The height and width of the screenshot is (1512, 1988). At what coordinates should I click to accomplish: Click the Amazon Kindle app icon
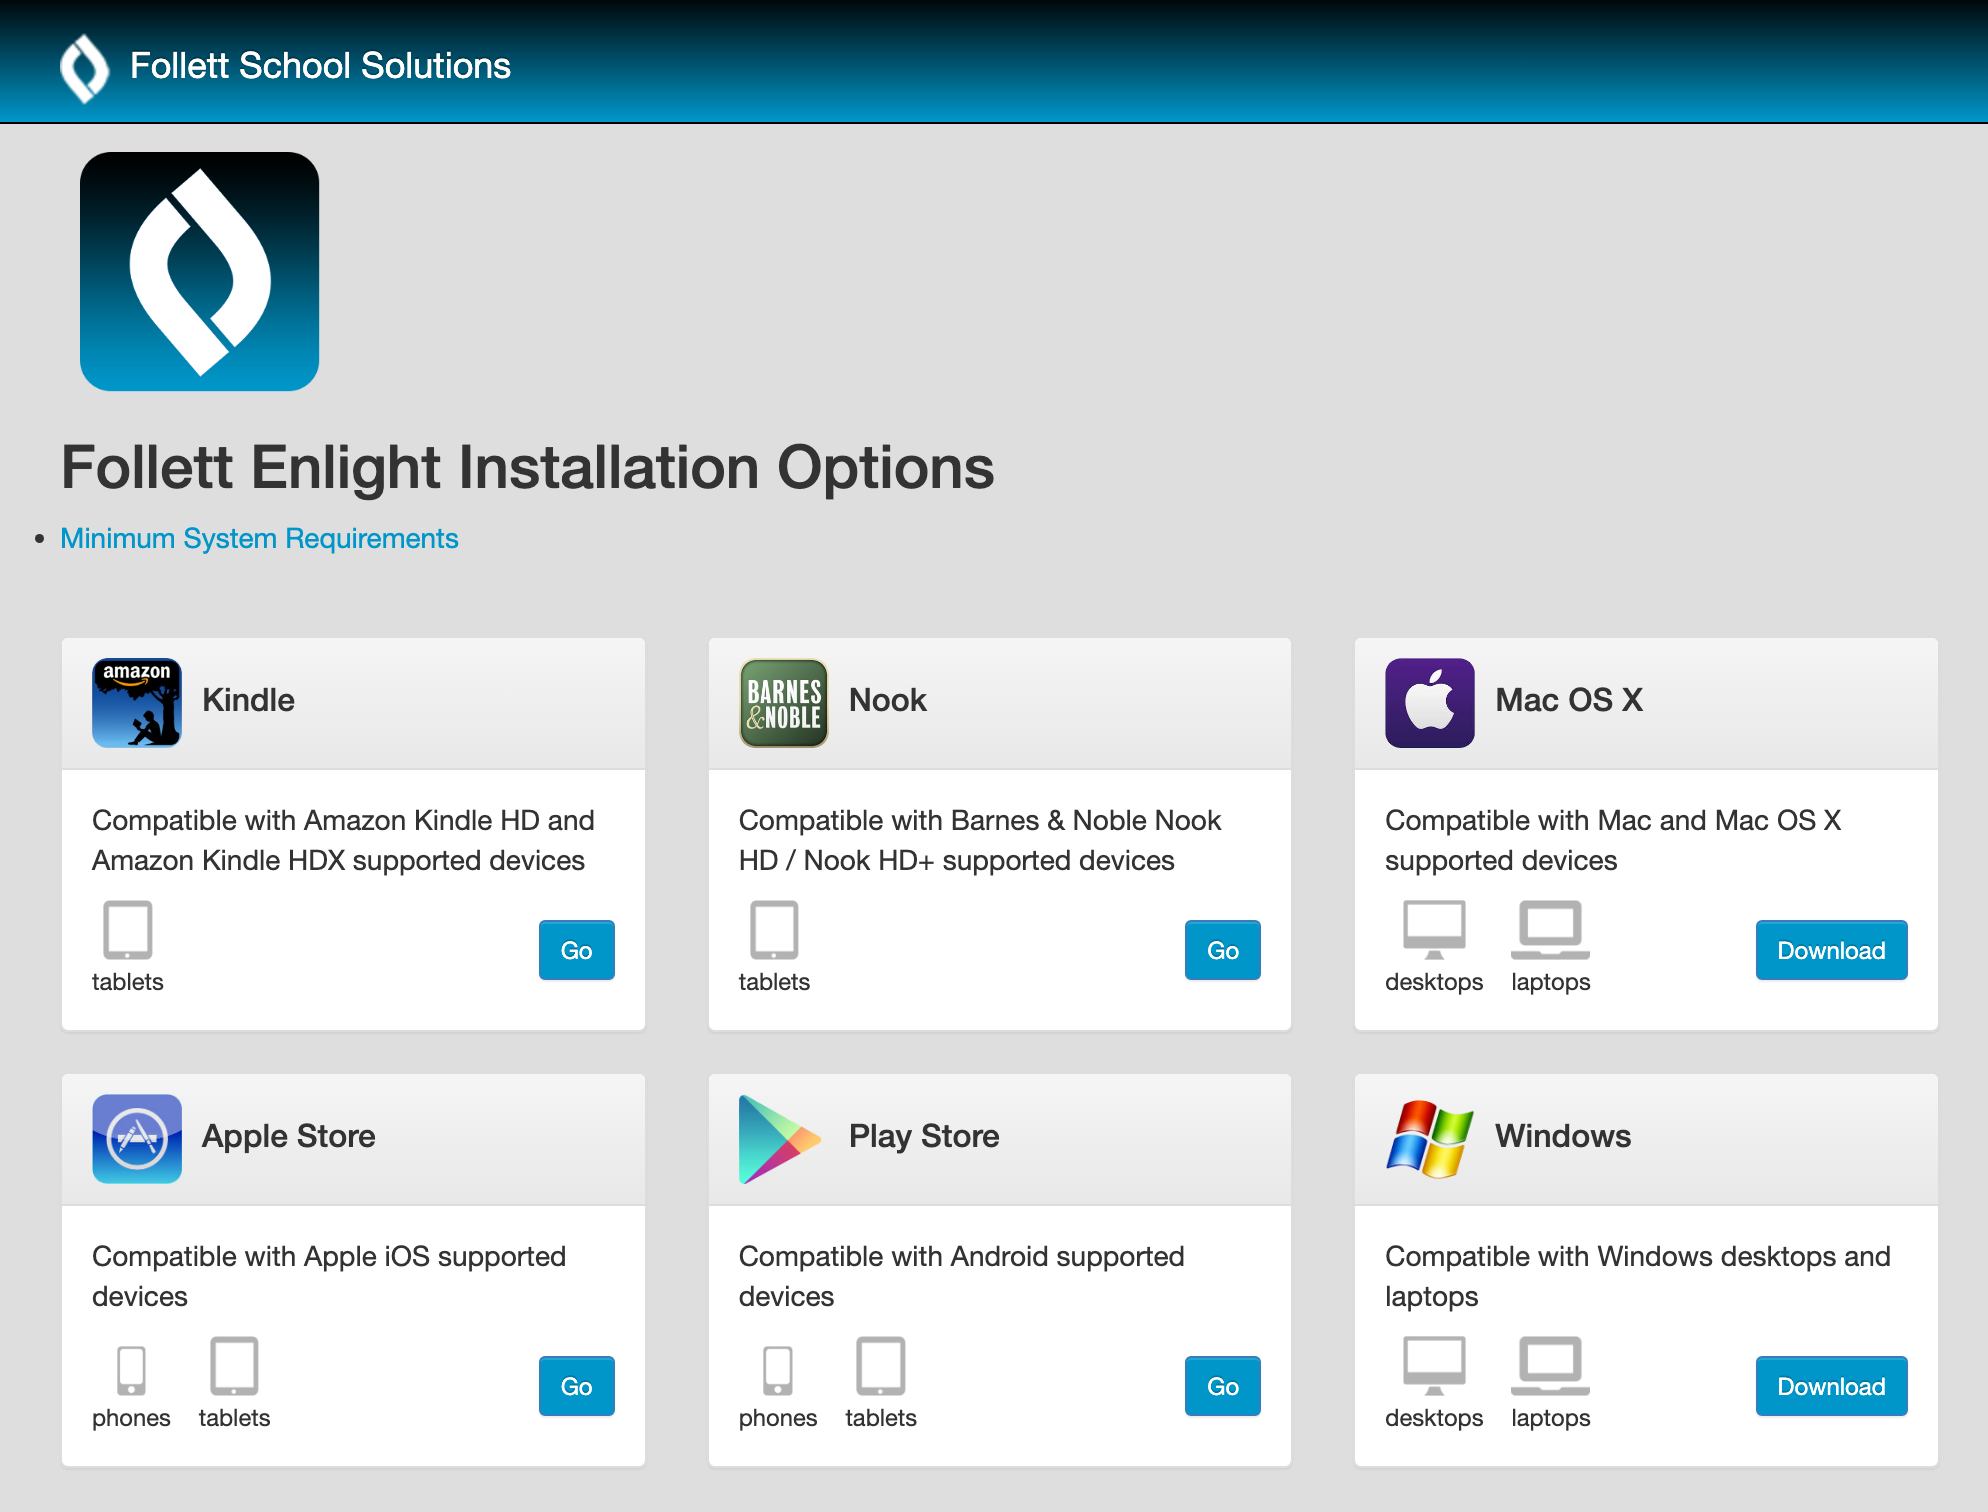[x=137, y=702]
